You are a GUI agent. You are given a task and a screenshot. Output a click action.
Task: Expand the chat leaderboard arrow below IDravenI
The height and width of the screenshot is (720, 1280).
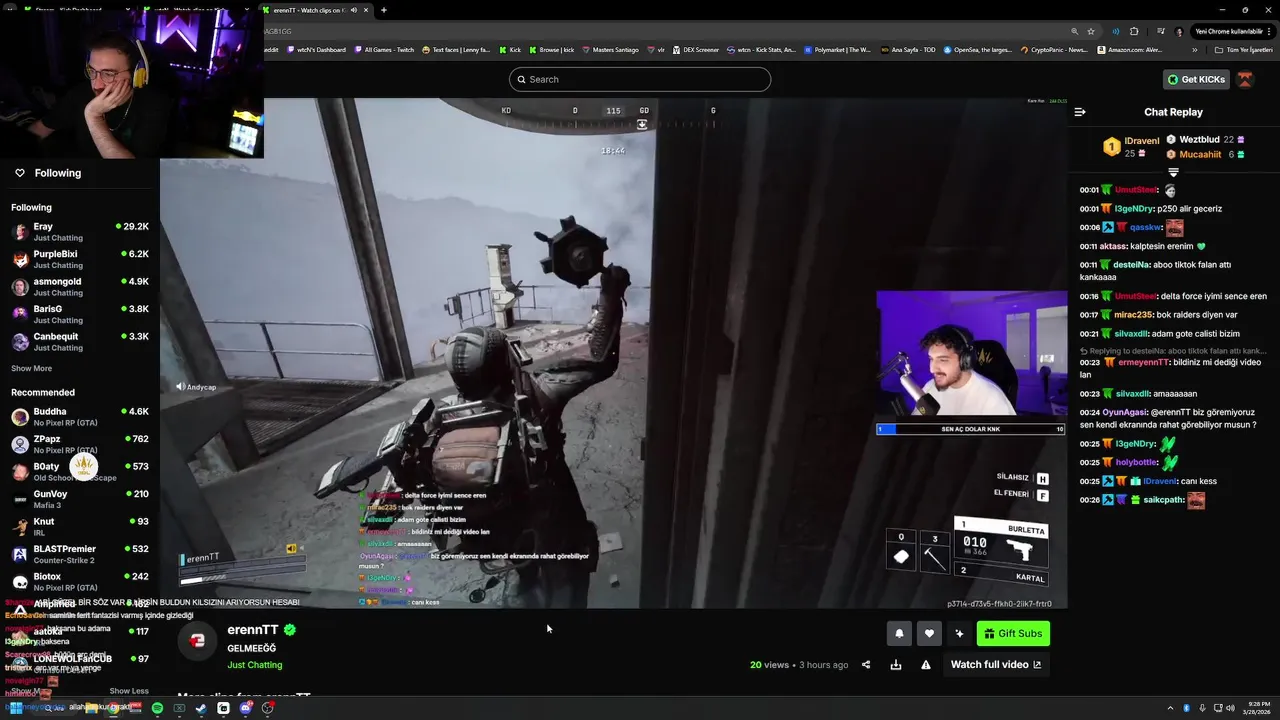coord(1173,172)
